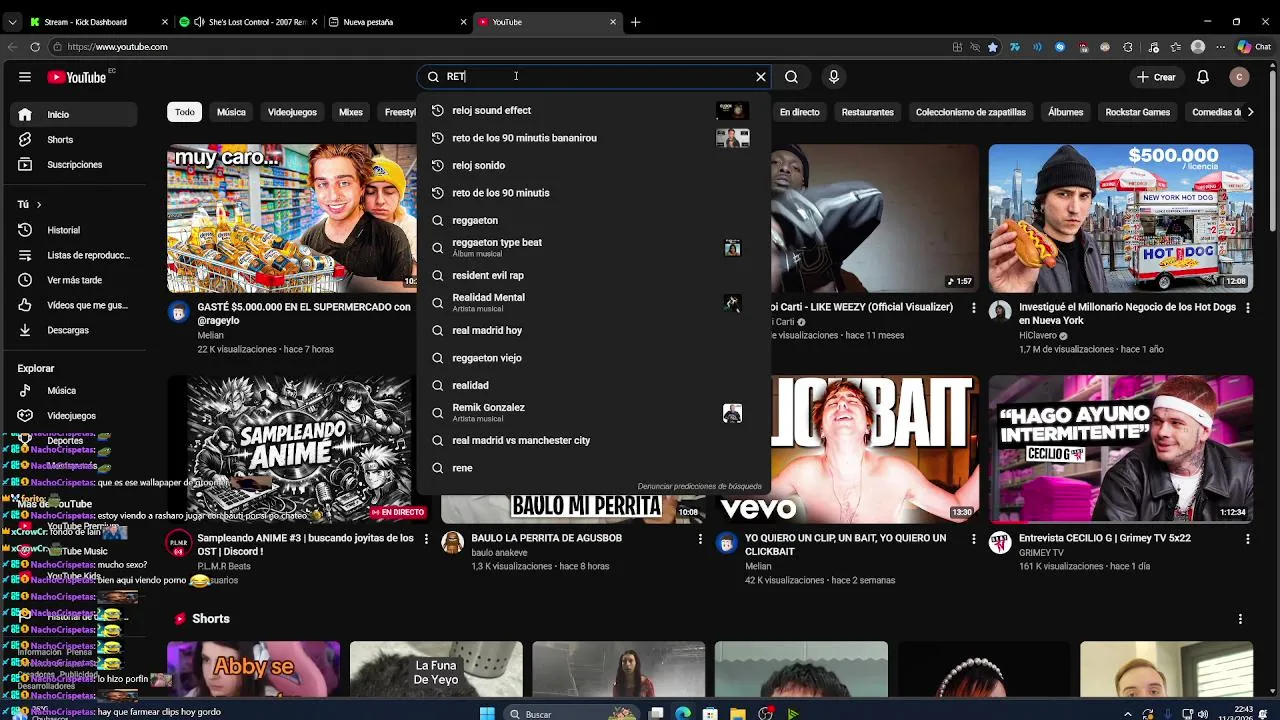Open Videojuegos under Explorar
Screen dimensions: 1280x720
pyautogui.click(x=75, y=416)
